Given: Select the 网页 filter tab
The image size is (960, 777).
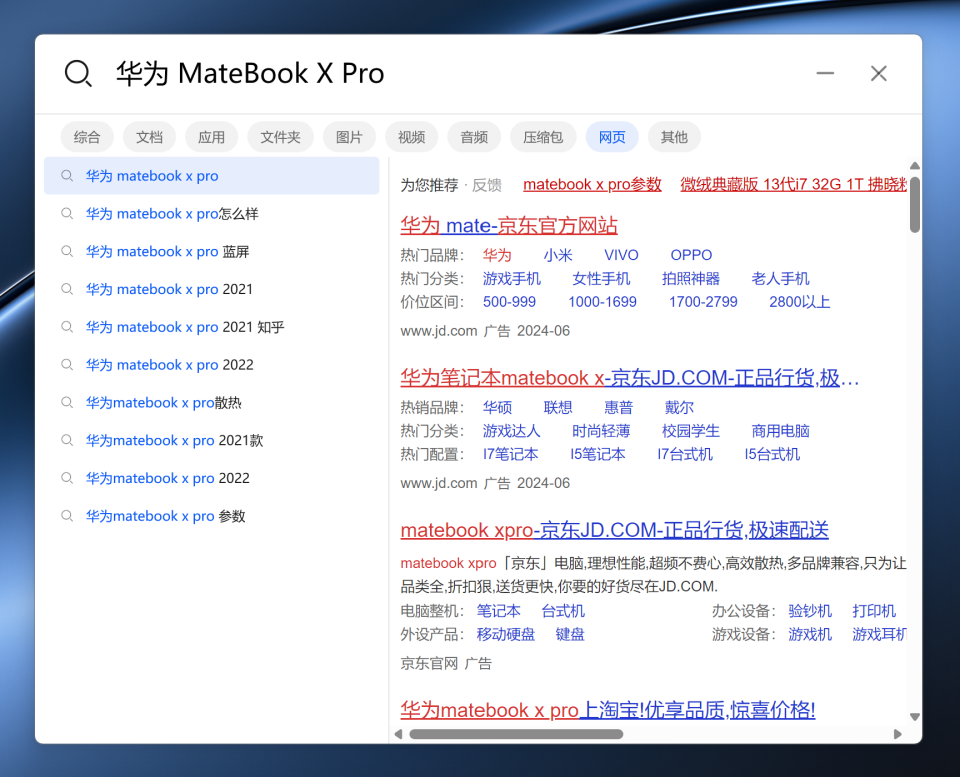Looking at the screenshot, I should click(x=612, y=137).
